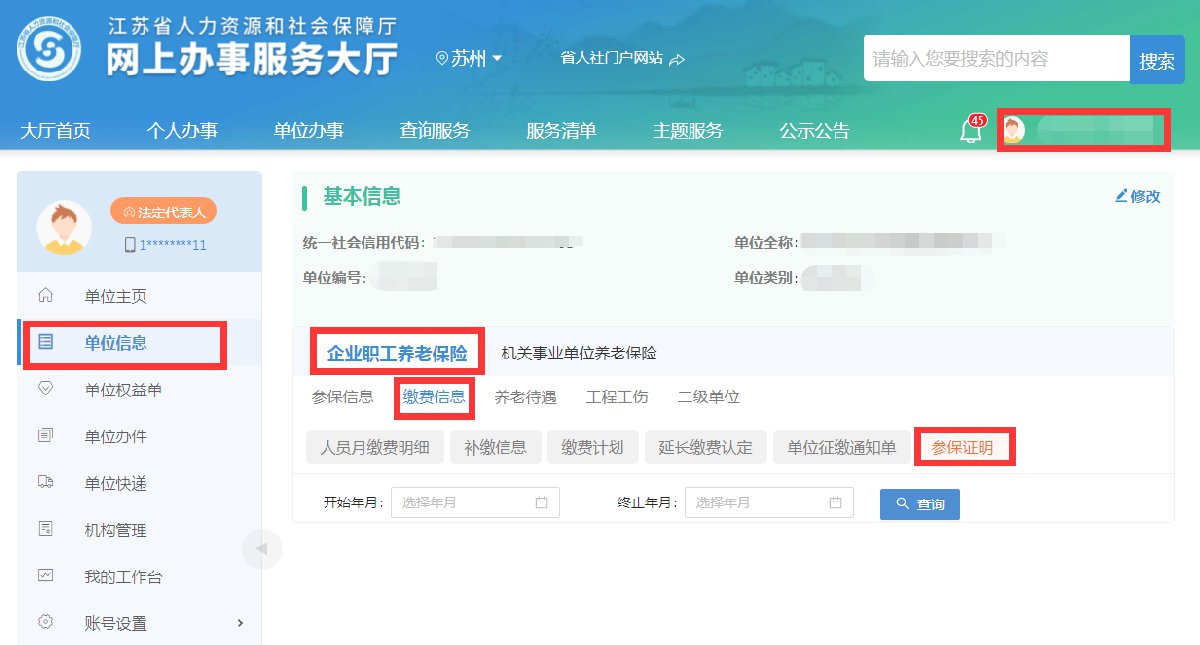1200x645 pixels.
Task: Collapse the left sidebar with arrow handle
Action: pyautogui.click(x=262, y=548)
